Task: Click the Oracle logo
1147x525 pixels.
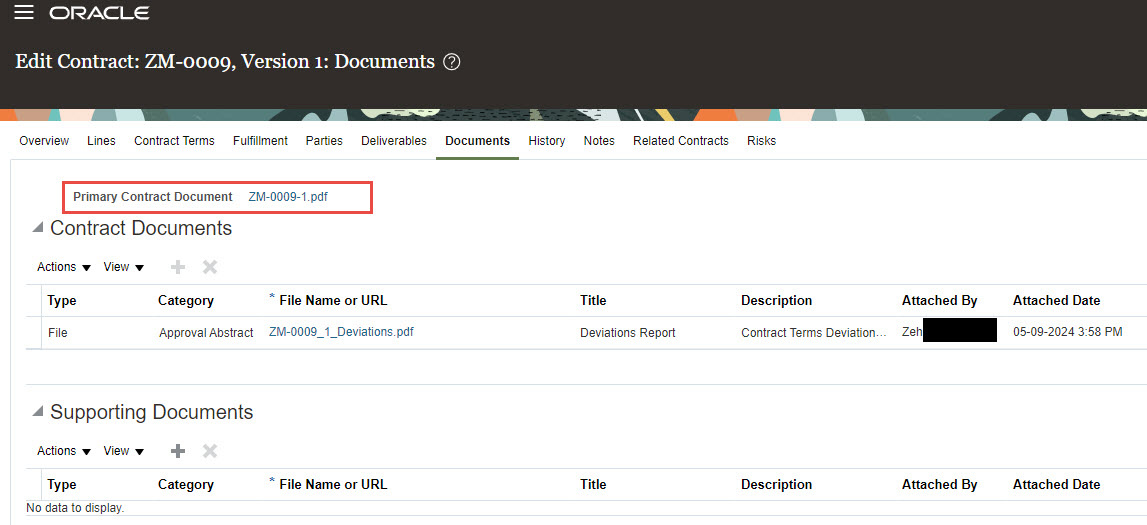Action: [x=99, y=13]
